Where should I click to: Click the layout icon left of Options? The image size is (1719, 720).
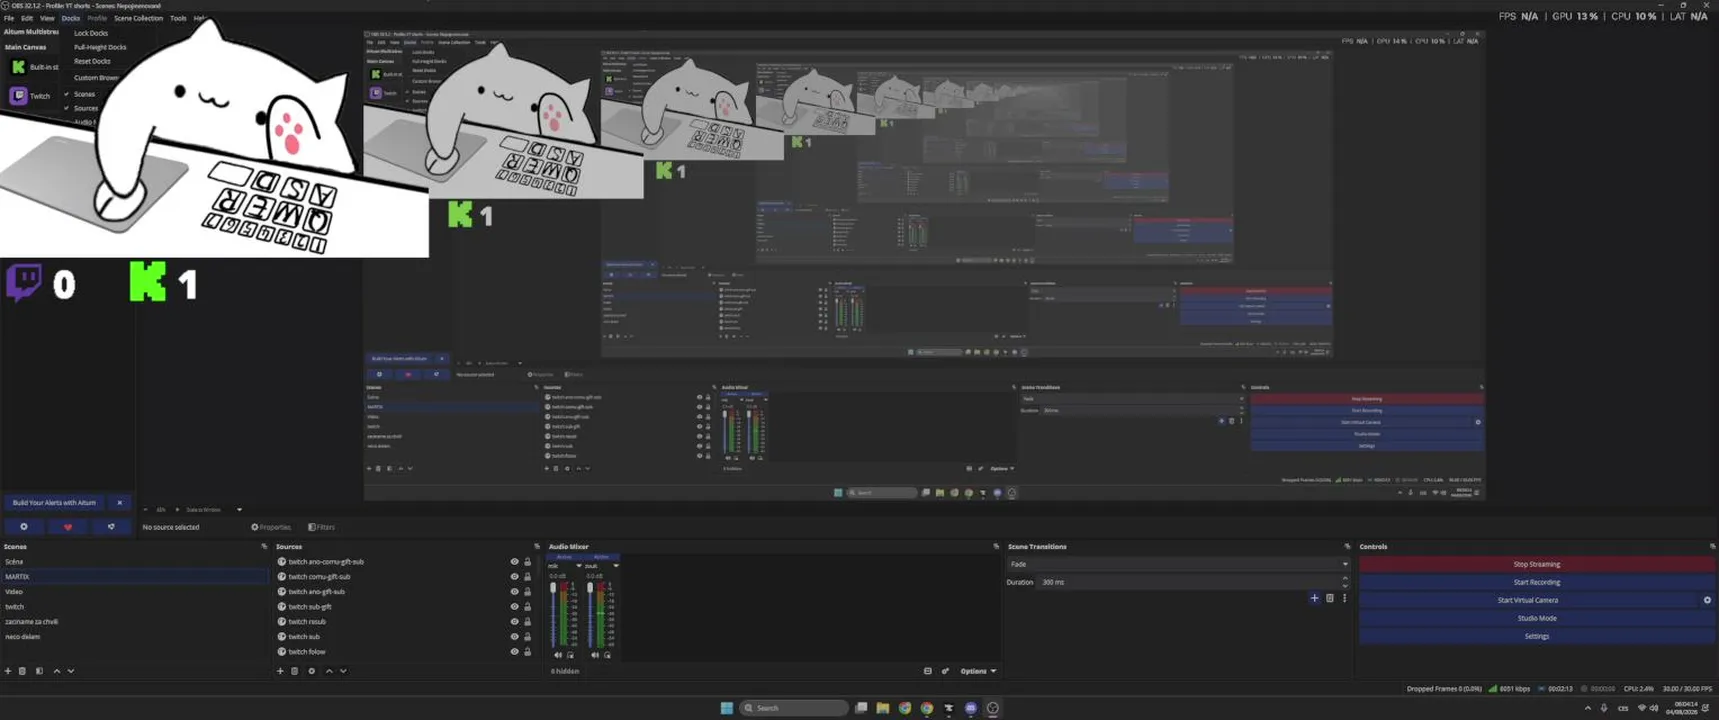click(x=928, y=671)
